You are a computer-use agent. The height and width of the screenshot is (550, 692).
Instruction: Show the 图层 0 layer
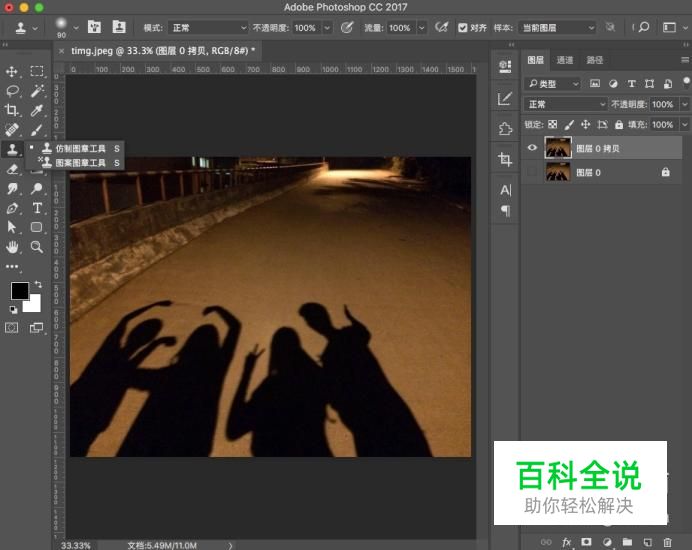click(x=532, y=172)
